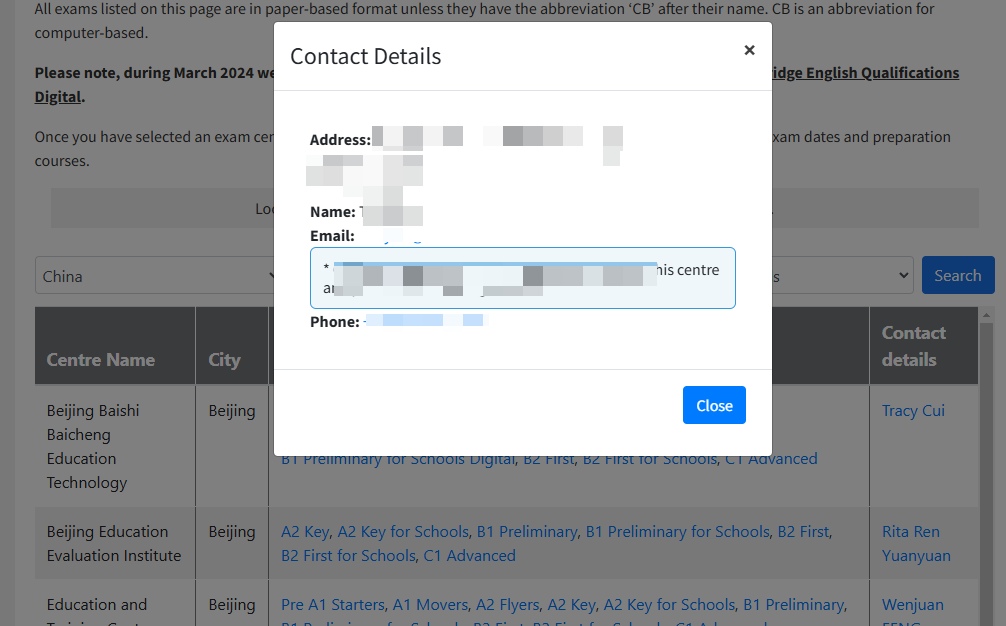Open Tracy Cui contact details

pyautogui.click(x=913, y=411)
